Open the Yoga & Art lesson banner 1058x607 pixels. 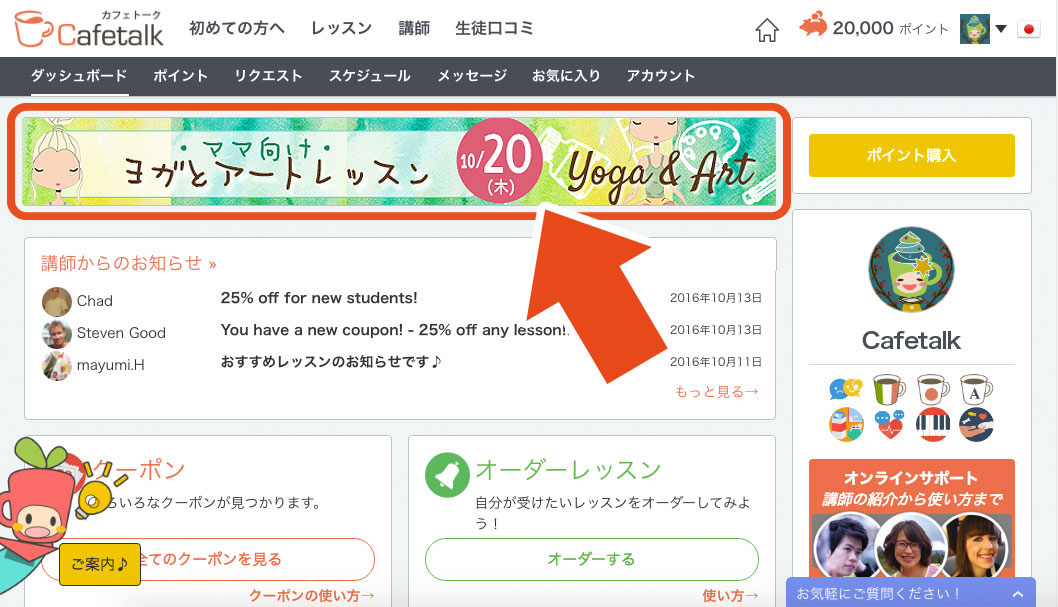pos(399,162)
